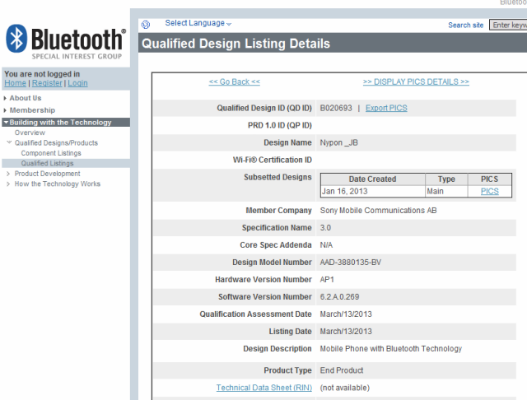This screenshot has width=527, height=400.
Task: Click the Bluetooth SIG logo
Action: tap(66, 42)
